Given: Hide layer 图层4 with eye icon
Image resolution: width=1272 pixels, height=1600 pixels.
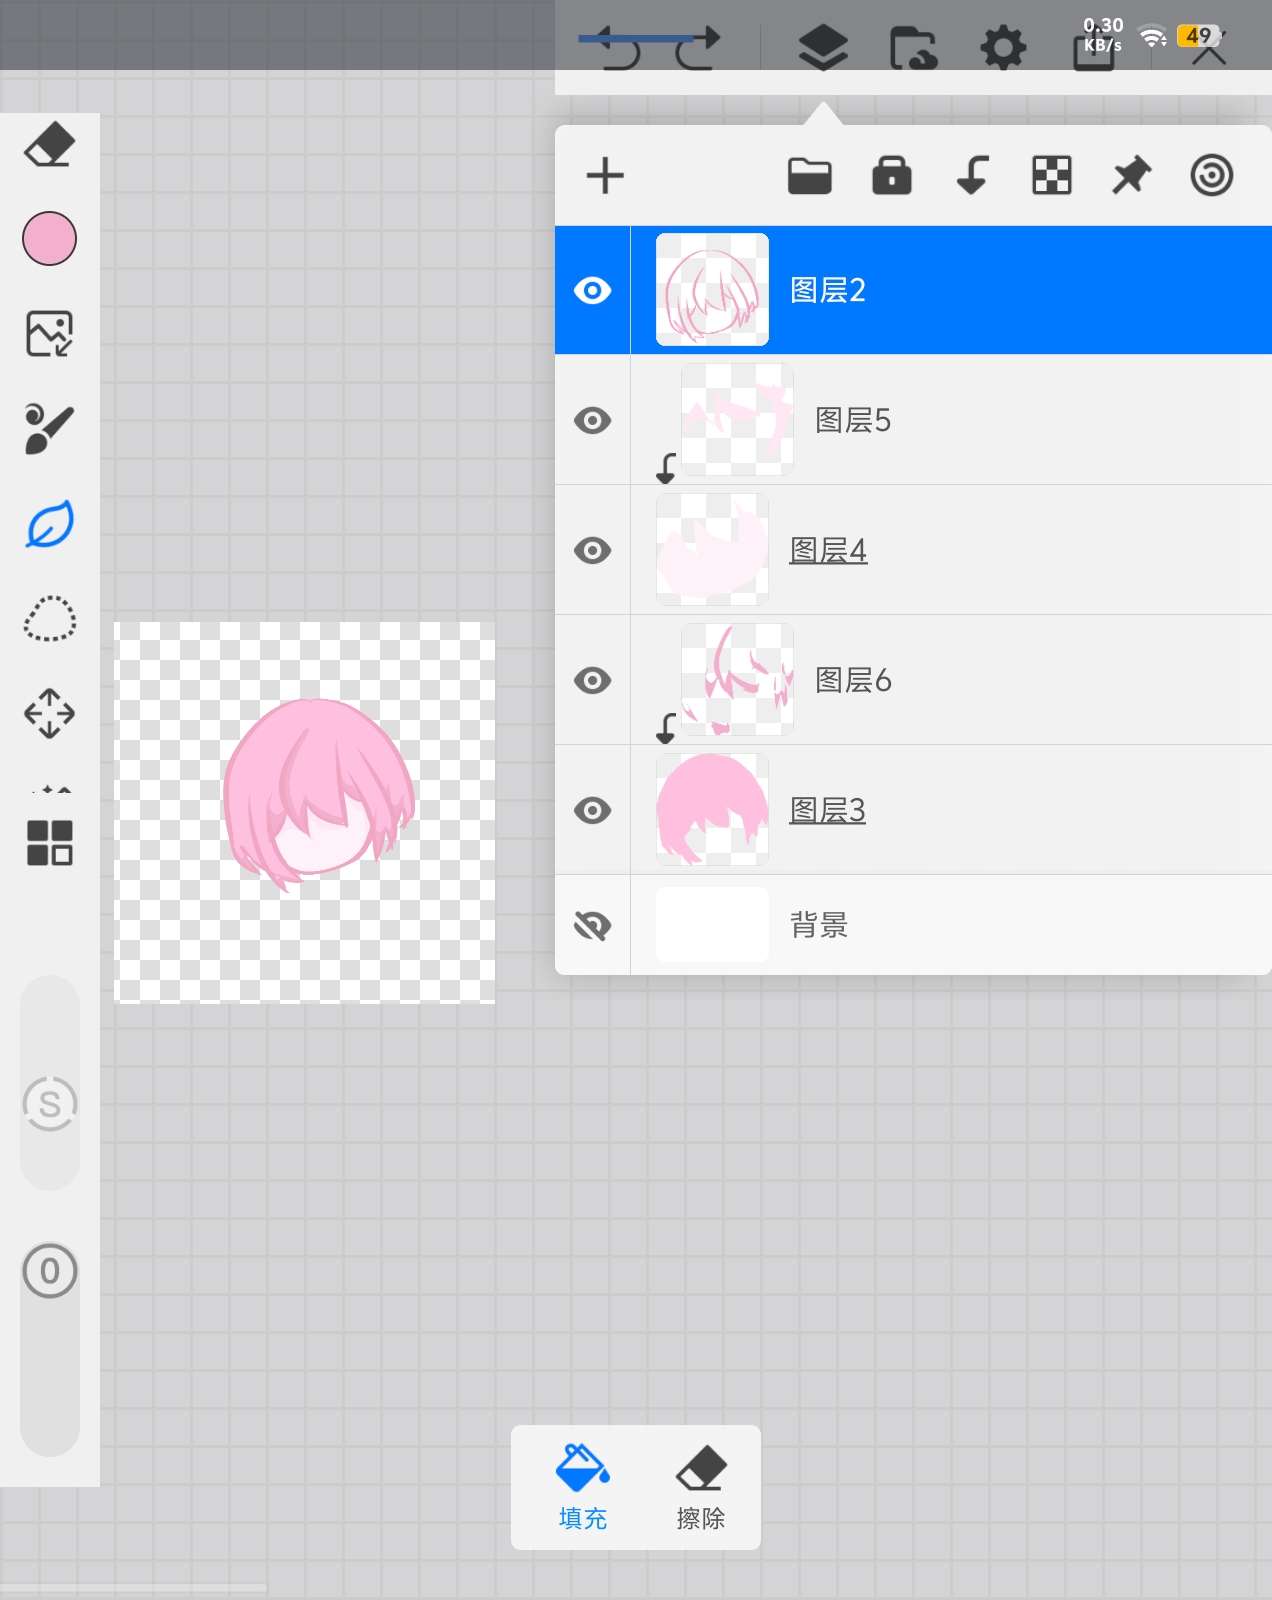Looking at the screenshot, I should click(593, 550).
